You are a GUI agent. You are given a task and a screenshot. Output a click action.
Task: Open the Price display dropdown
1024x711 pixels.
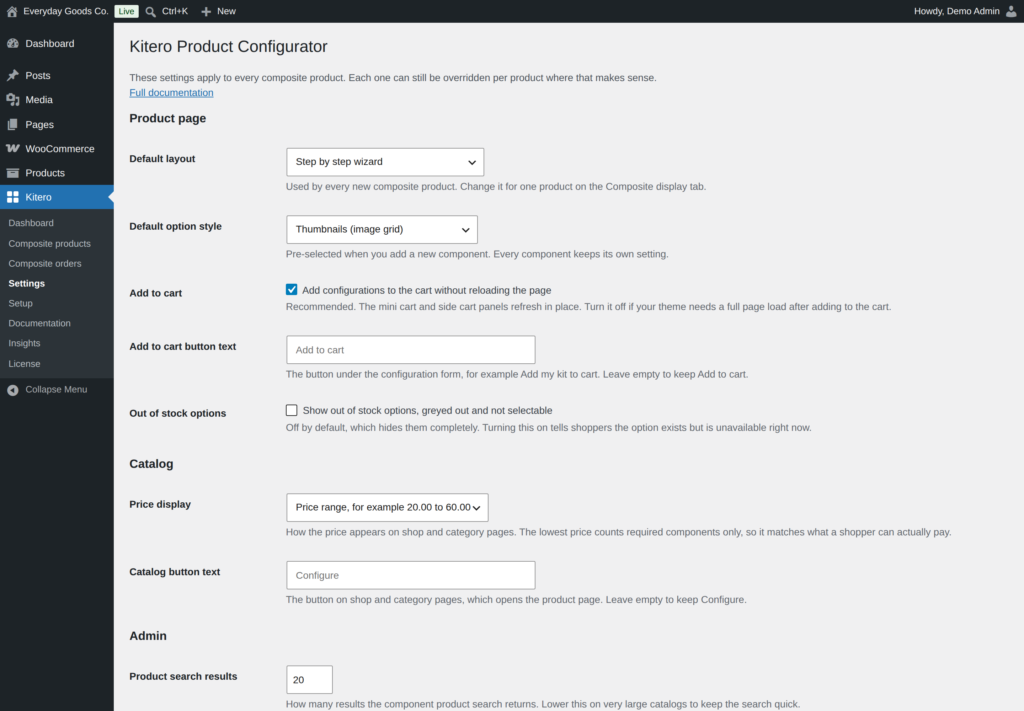(x=387, y=507)
